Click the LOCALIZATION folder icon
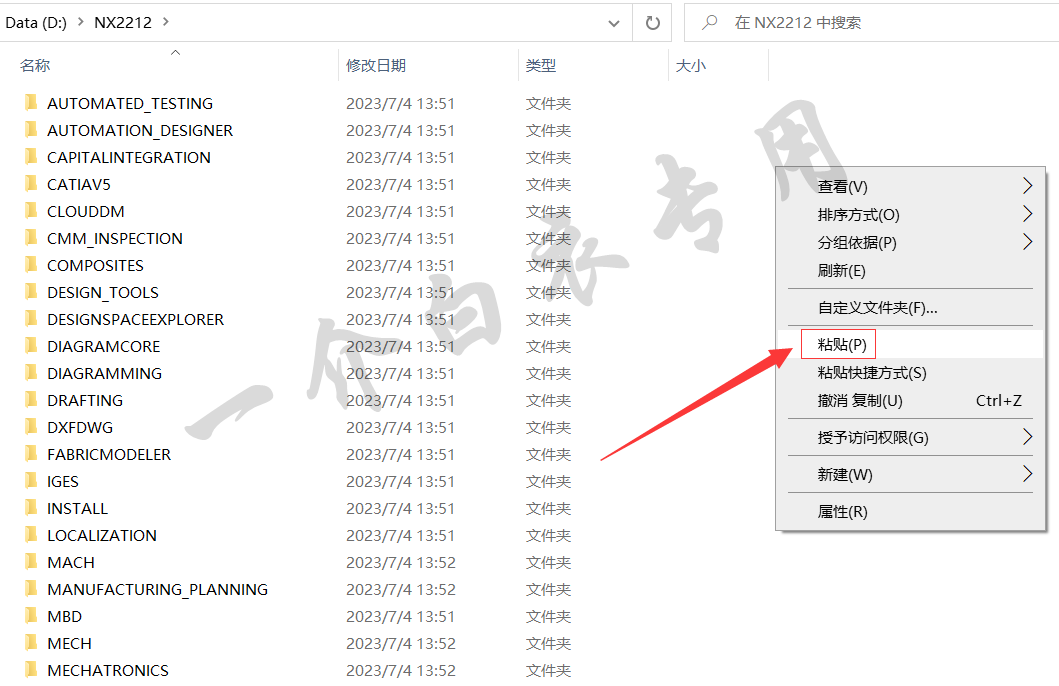This screenshot has width=1059, height=686. 30,535
